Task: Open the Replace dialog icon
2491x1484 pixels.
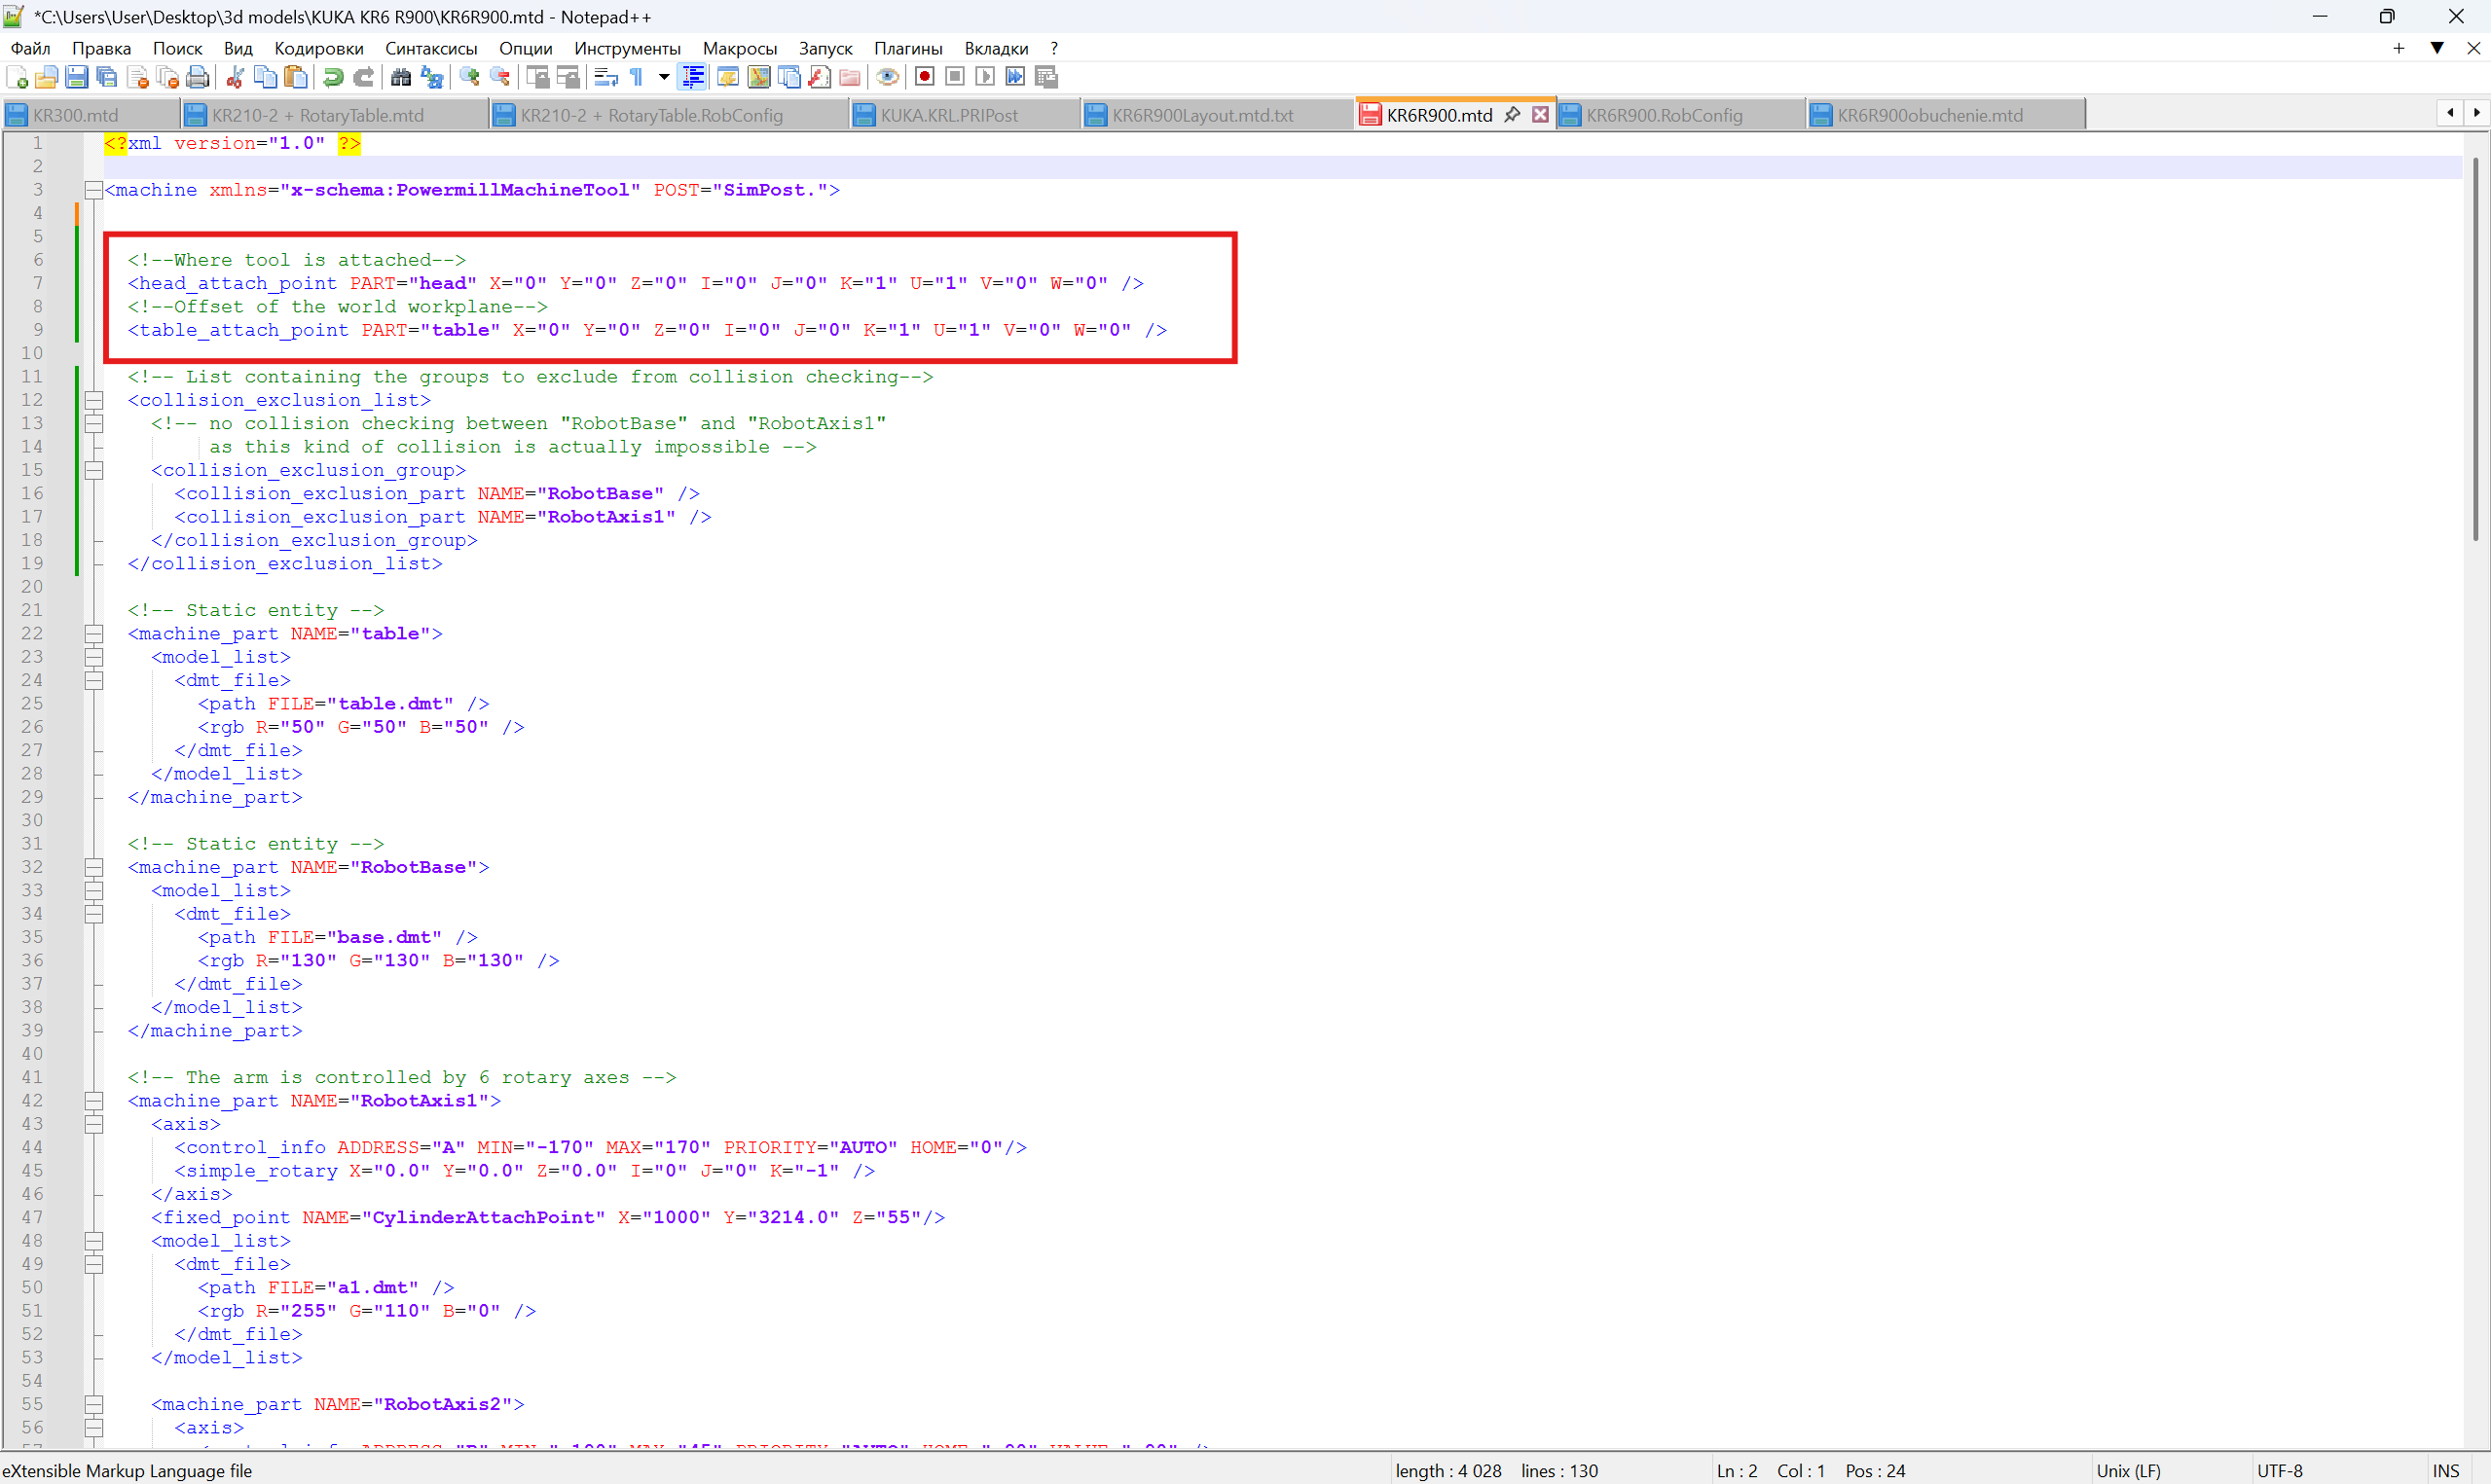Action: (x=431, y=77)
